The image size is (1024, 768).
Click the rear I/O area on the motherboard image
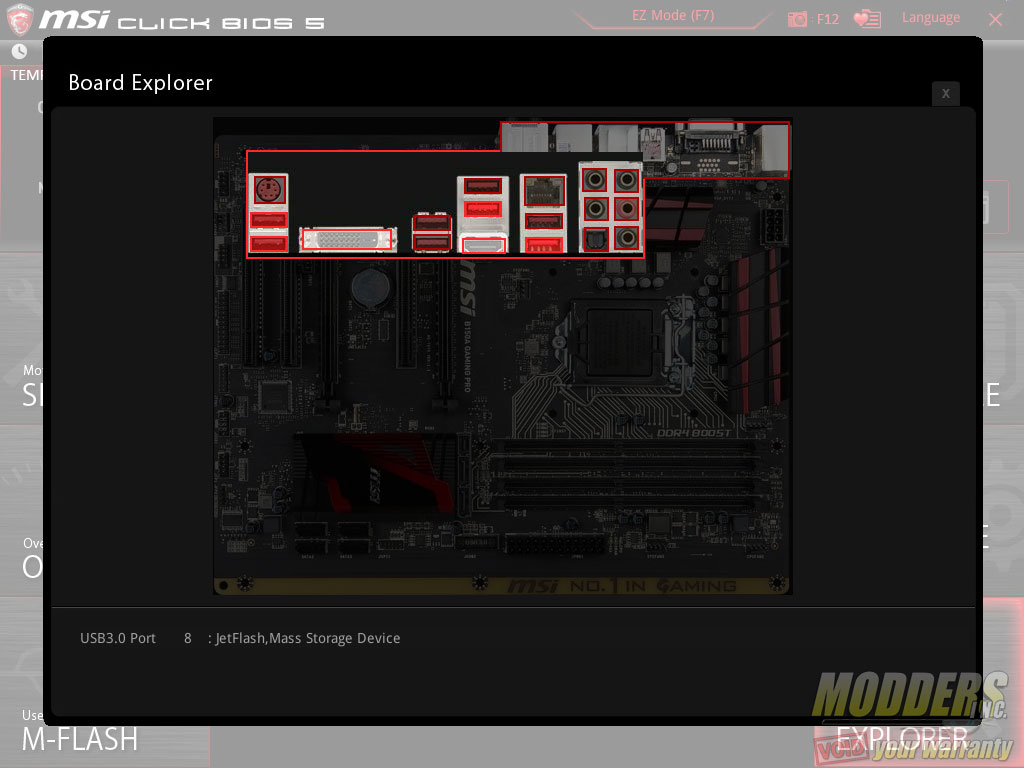tap(645, 149)
